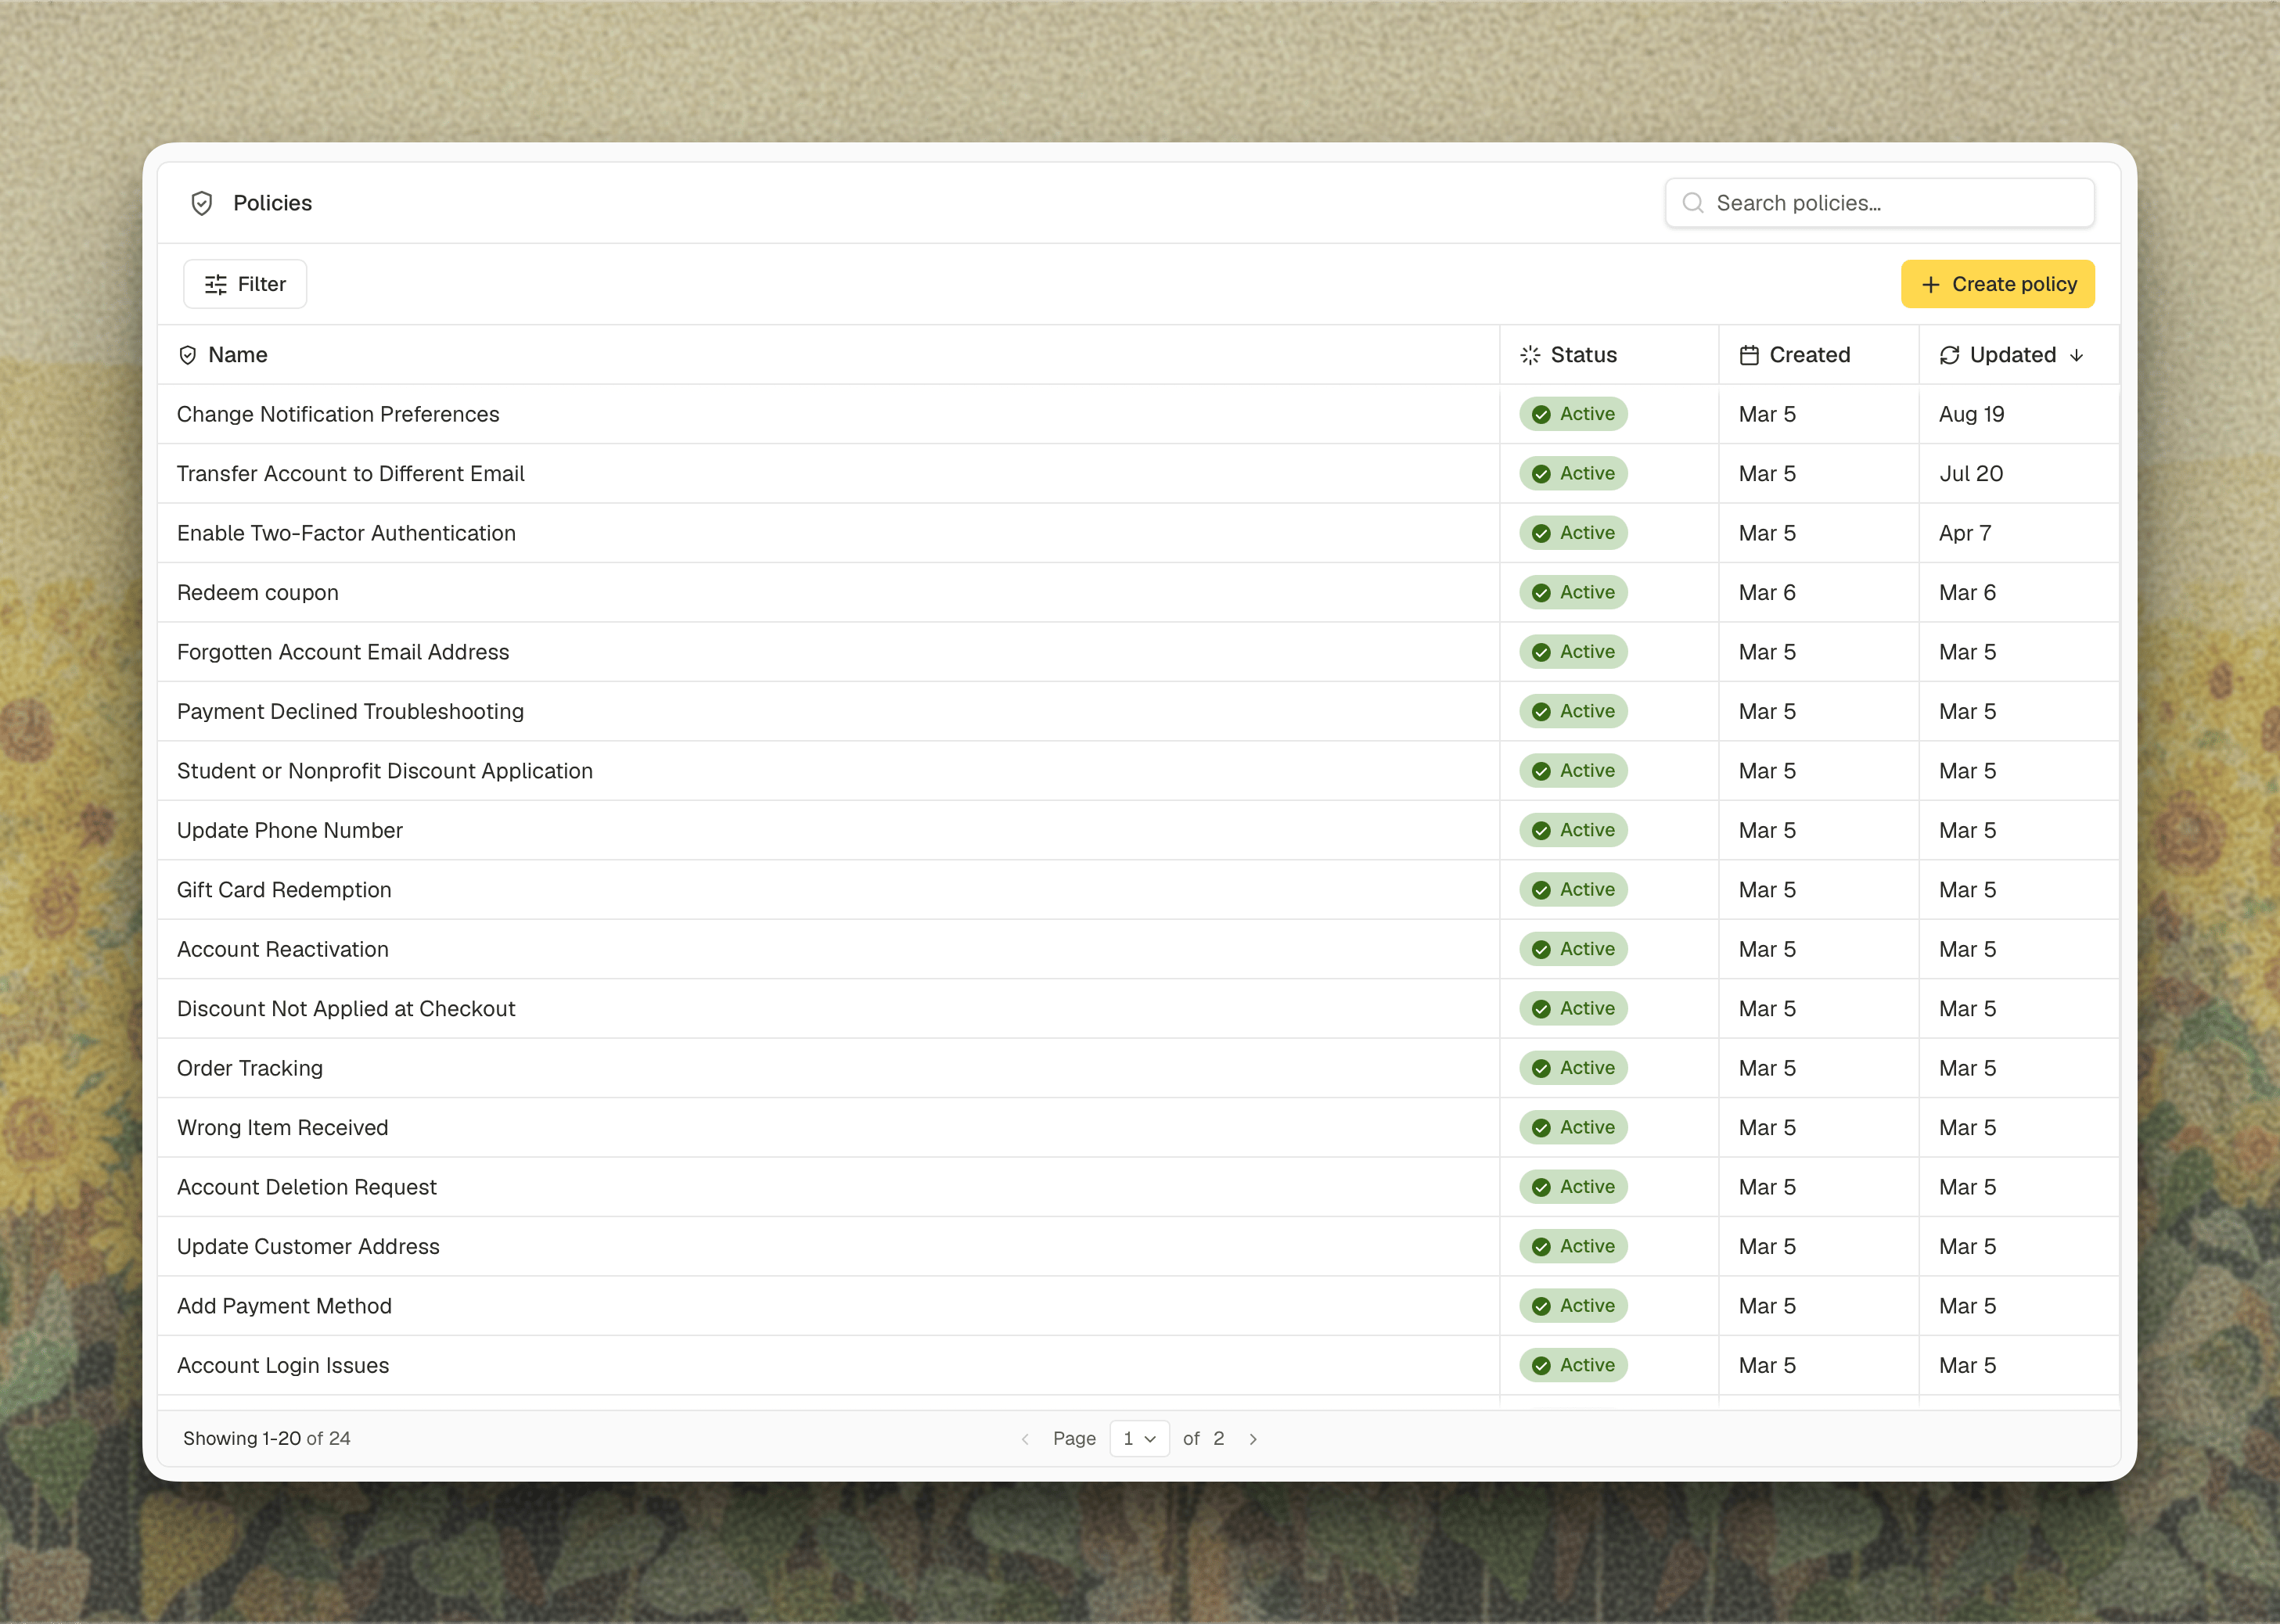Open the Wrong Item Received policy
The height and width of the screenshot is (1624, 2280).
[x=283, y=1128]
